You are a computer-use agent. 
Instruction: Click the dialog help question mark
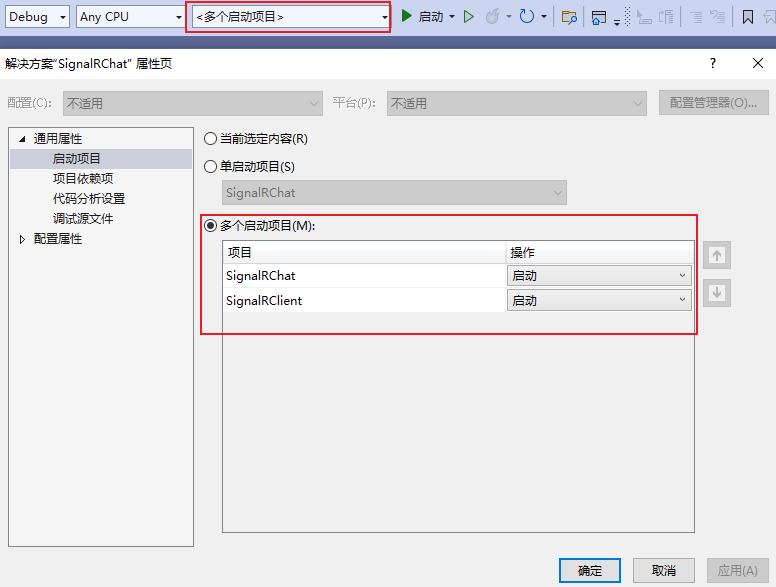click(713, 63)
